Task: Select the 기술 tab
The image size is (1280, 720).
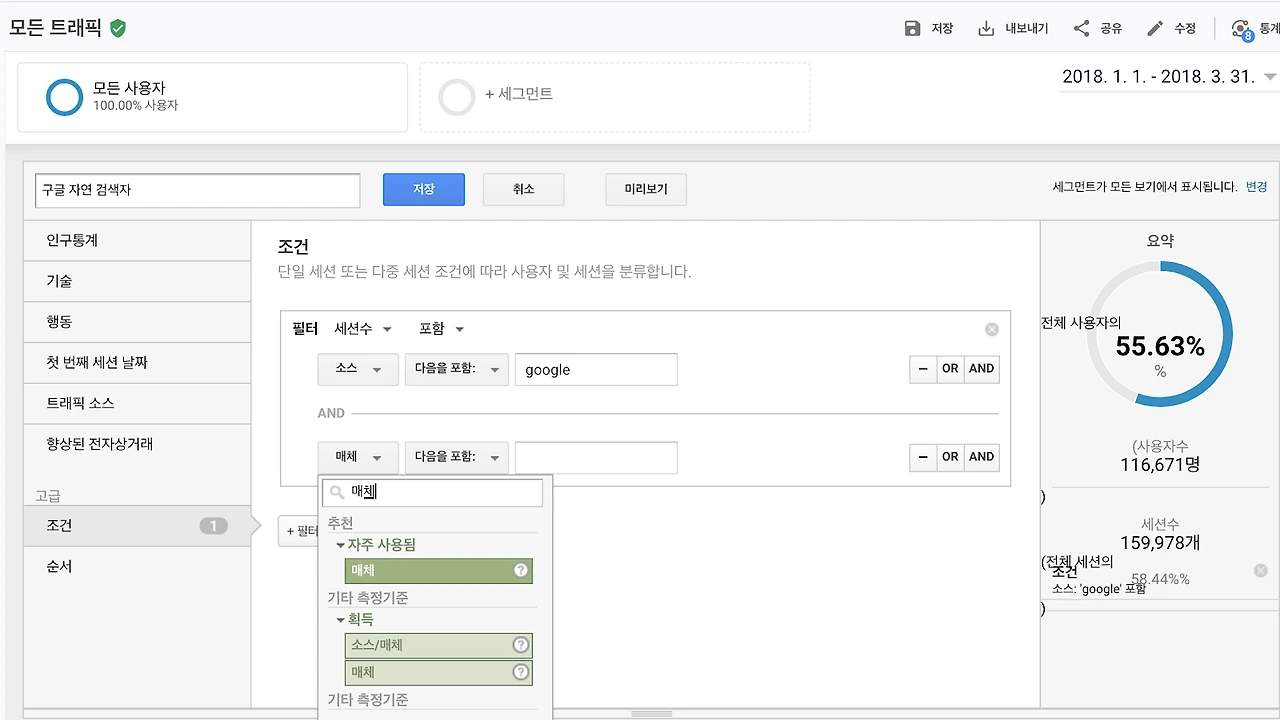Action: 137,282
